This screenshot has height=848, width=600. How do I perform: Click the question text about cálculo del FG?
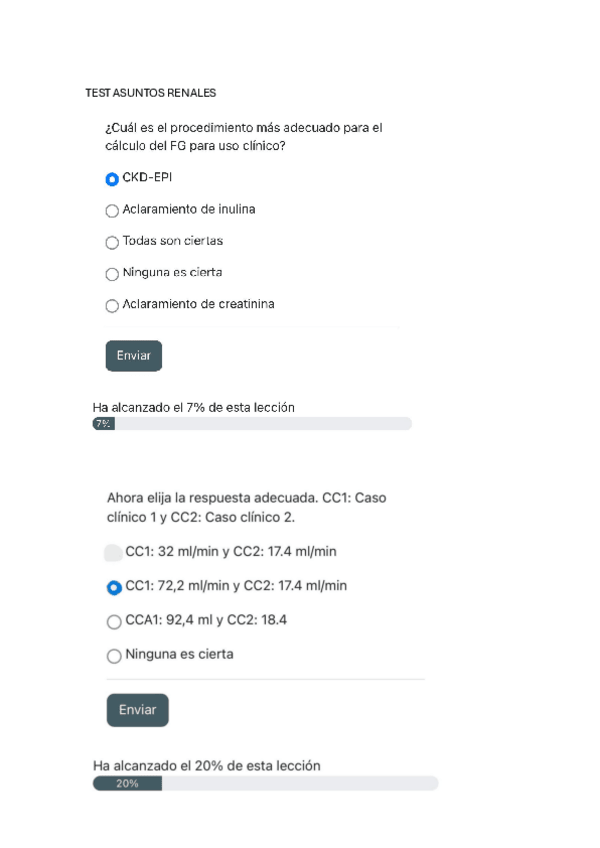click(243, 137)
